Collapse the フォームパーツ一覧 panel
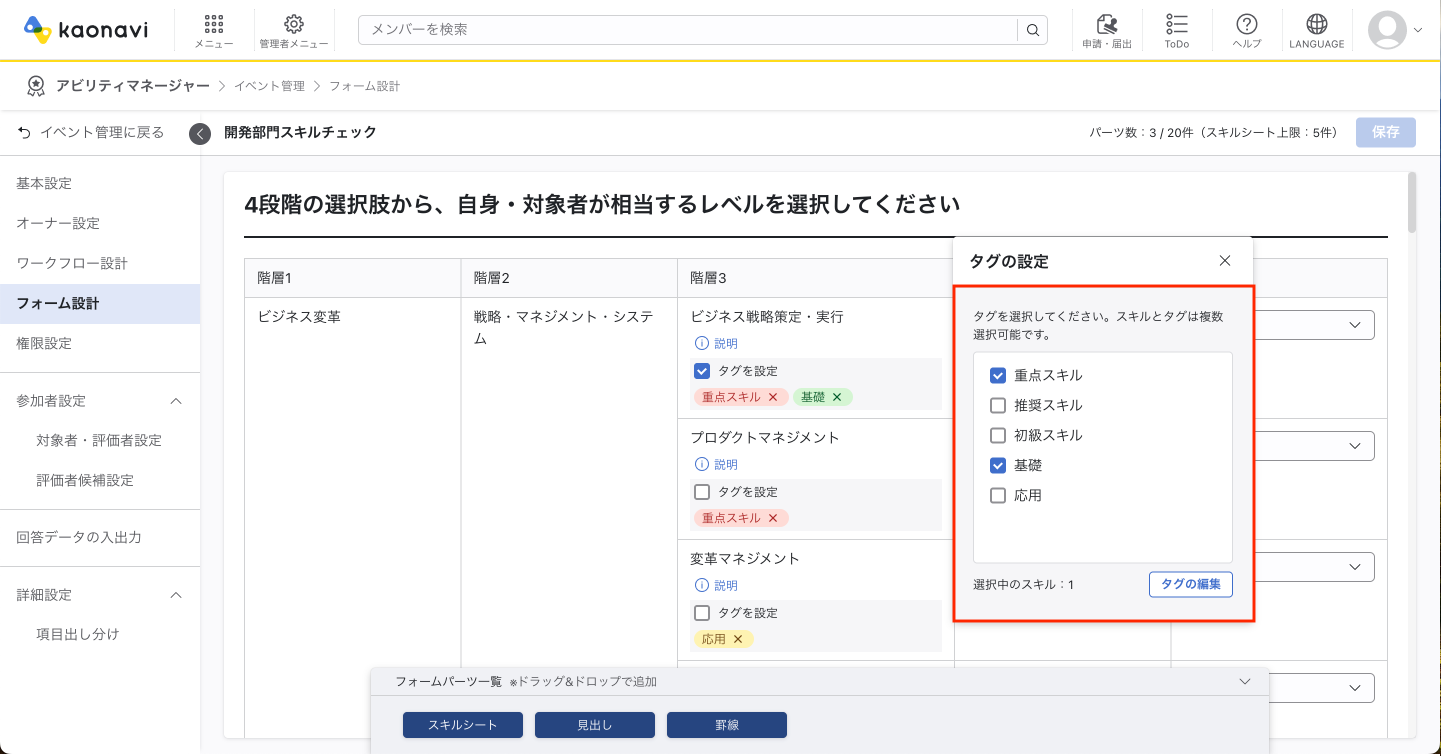1441x756 pixels. [1245, 681]
